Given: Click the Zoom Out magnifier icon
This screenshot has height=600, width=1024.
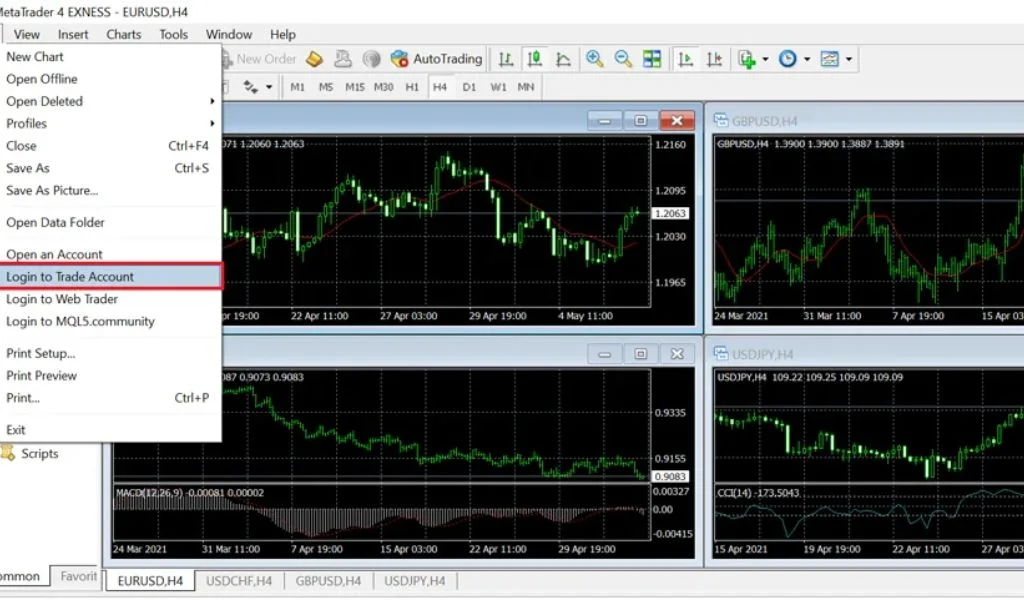Looking at the screenshot, I should [623, 59].
